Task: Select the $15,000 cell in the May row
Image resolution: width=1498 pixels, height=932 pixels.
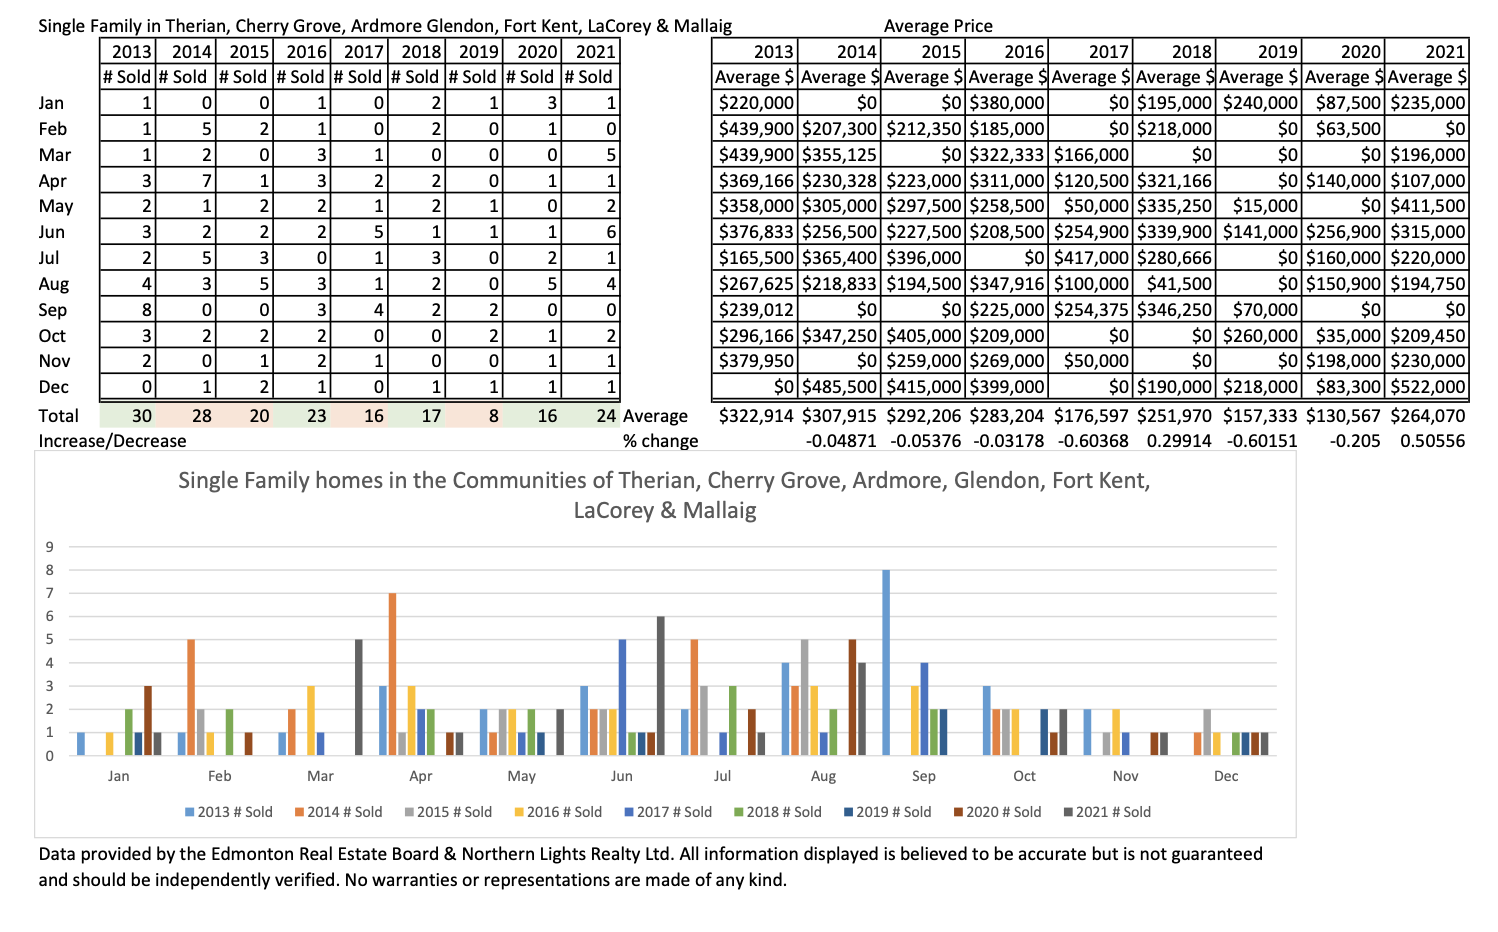Action: 1258,206
